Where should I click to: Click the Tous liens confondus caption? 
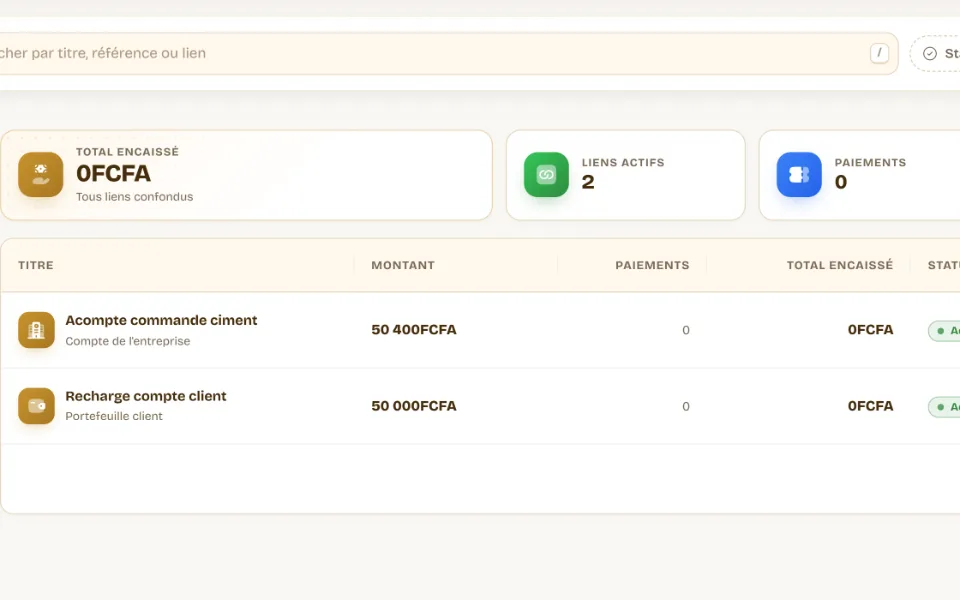pos(135,197)
